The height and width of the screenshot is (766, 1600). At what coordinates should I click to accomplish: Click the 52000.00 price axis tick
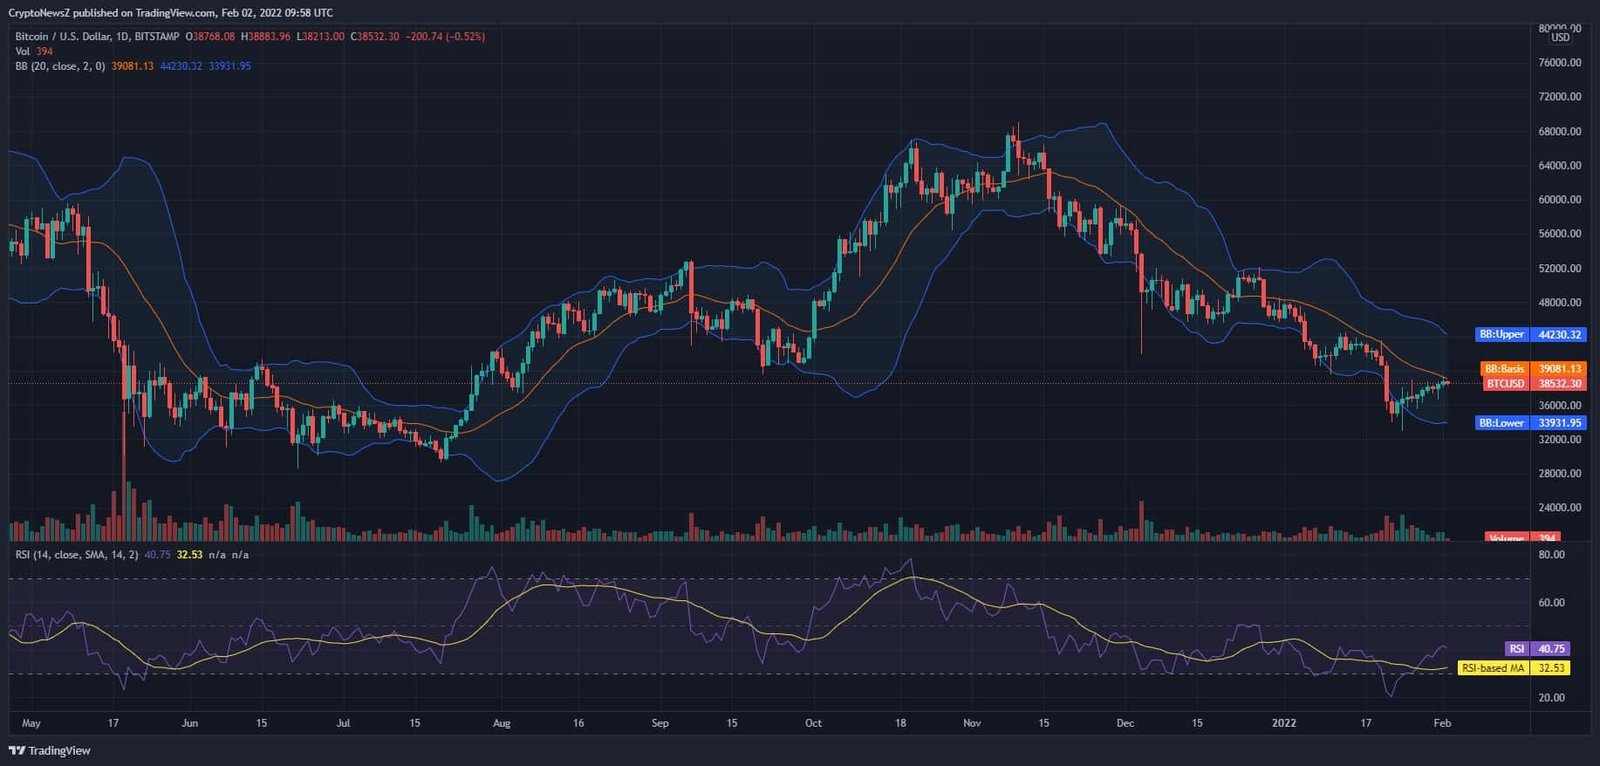(x=1560, y=269)
